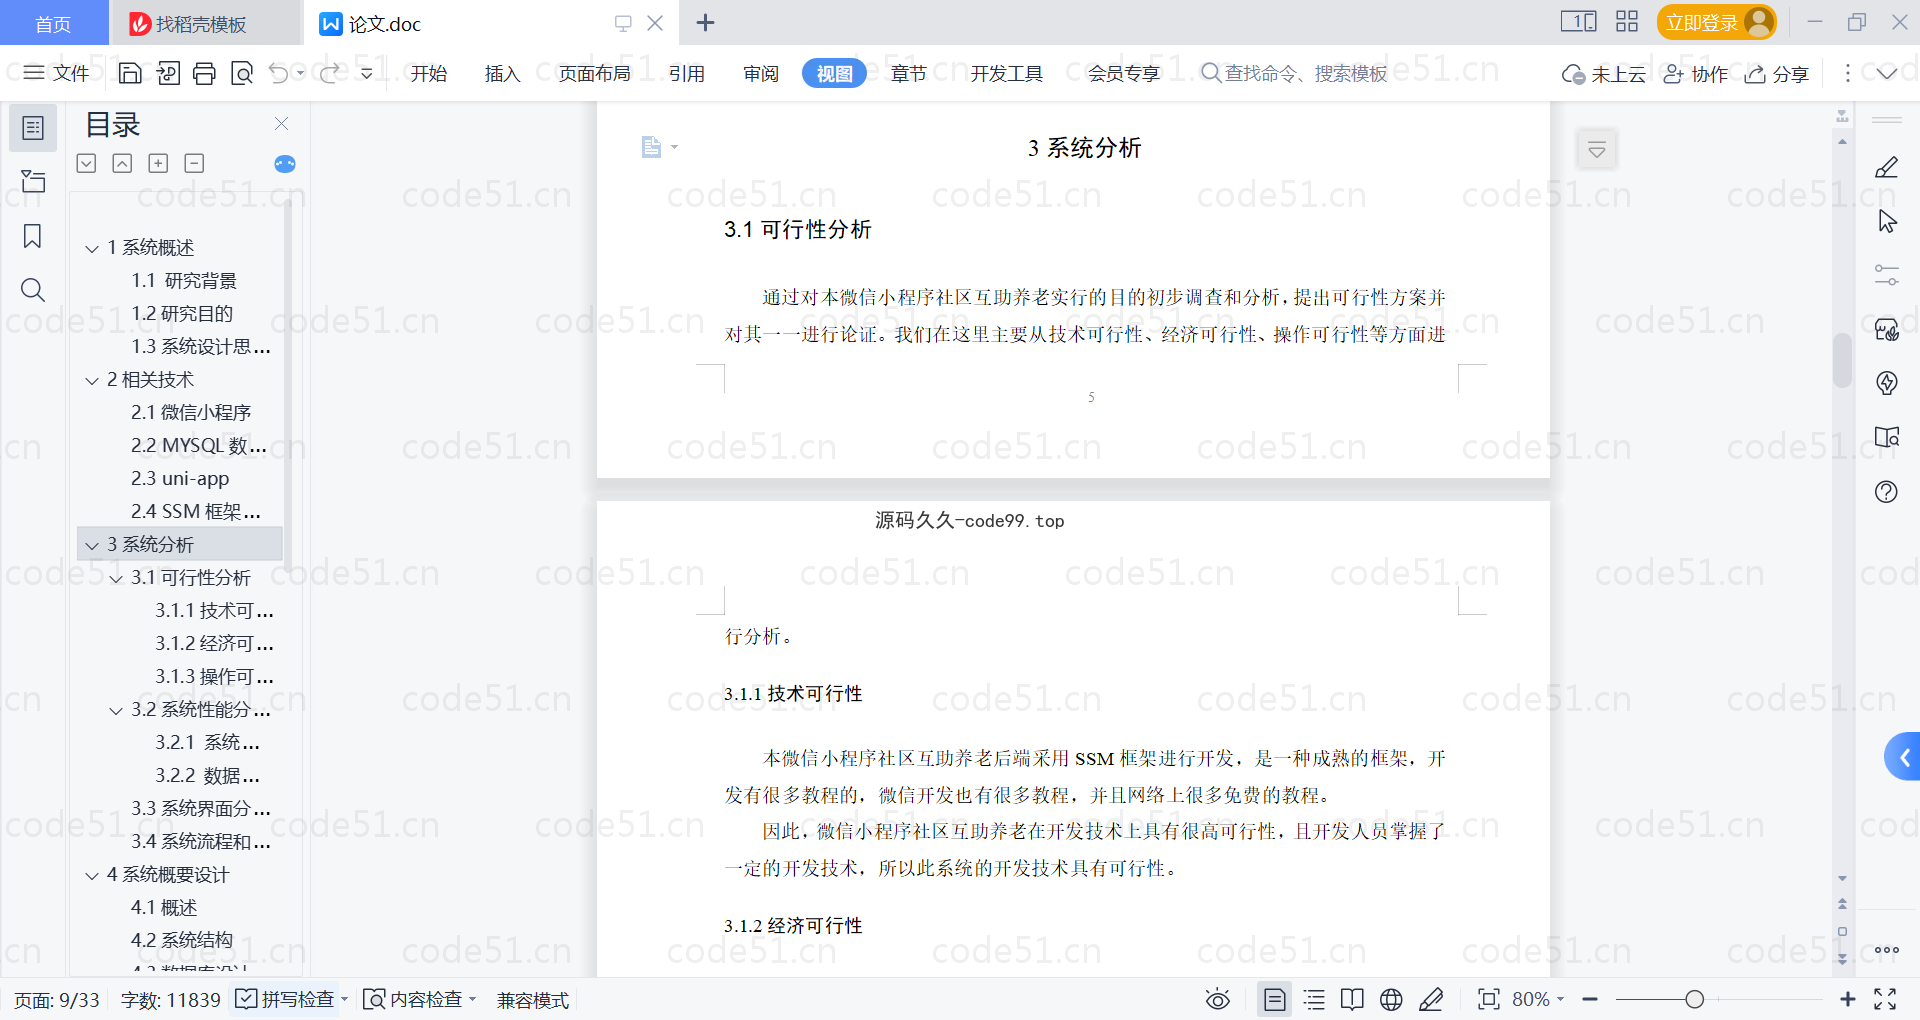Open the 文件 menu
The width and height of the screenshot is (1920, 1020).
pos(57,73)
